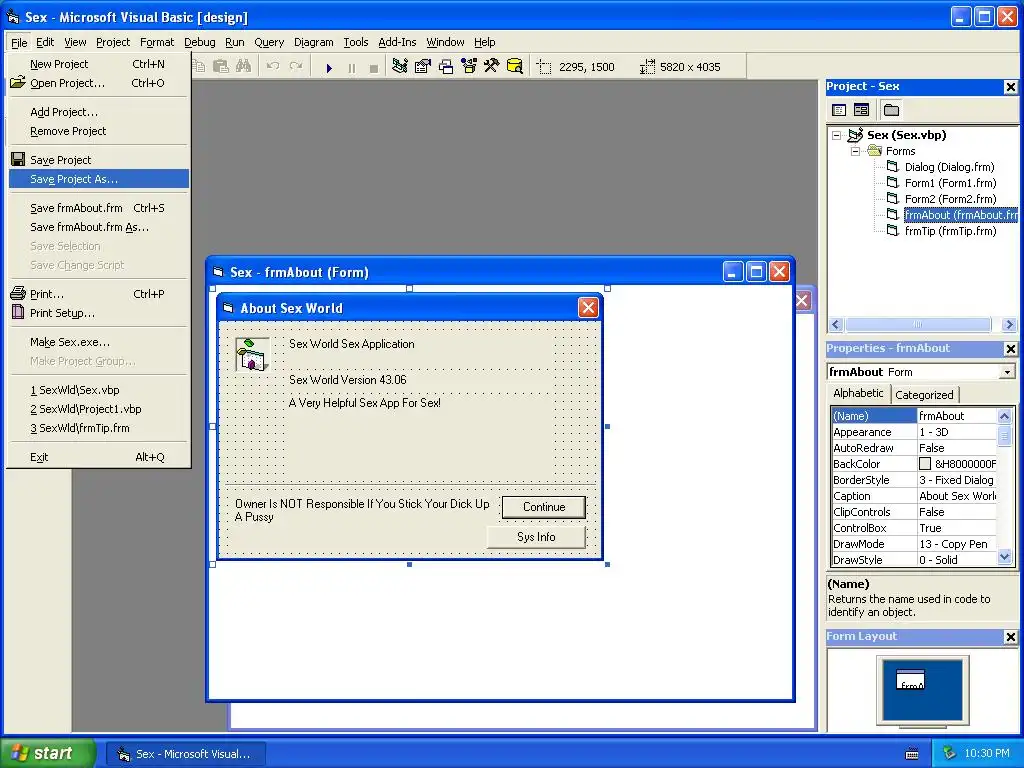This screenshot has height=768, width=1024.
Task: Switch to the Categorized properties tab
Action: click(924, 394)
